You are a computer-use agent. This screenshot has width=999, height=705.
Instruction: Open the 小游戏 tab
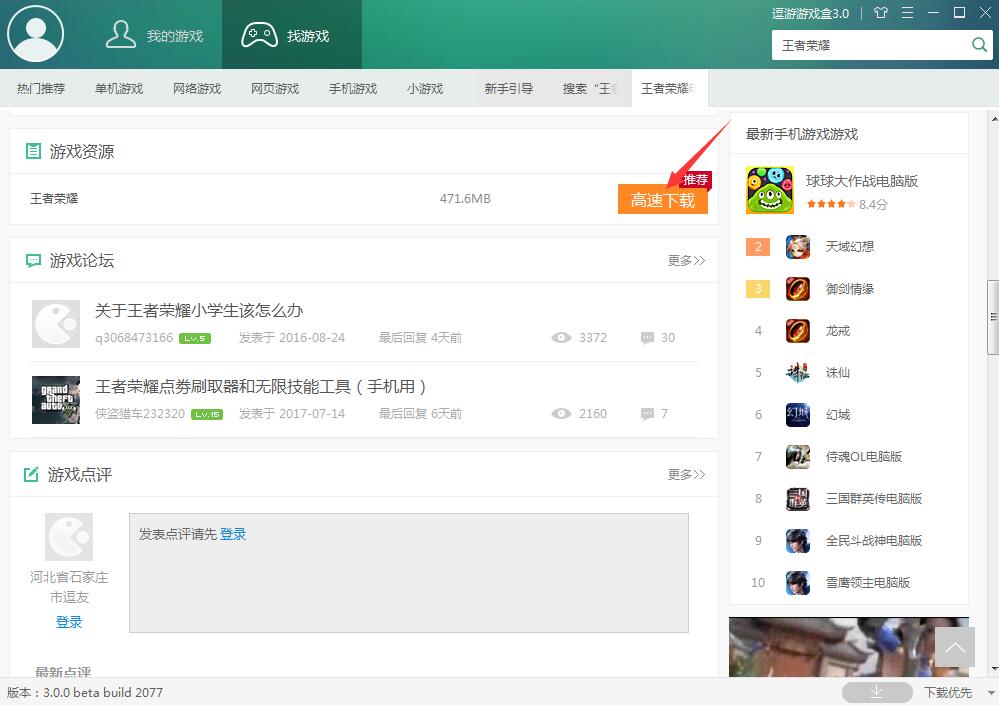pyautogui.click(x=425, y=89)
